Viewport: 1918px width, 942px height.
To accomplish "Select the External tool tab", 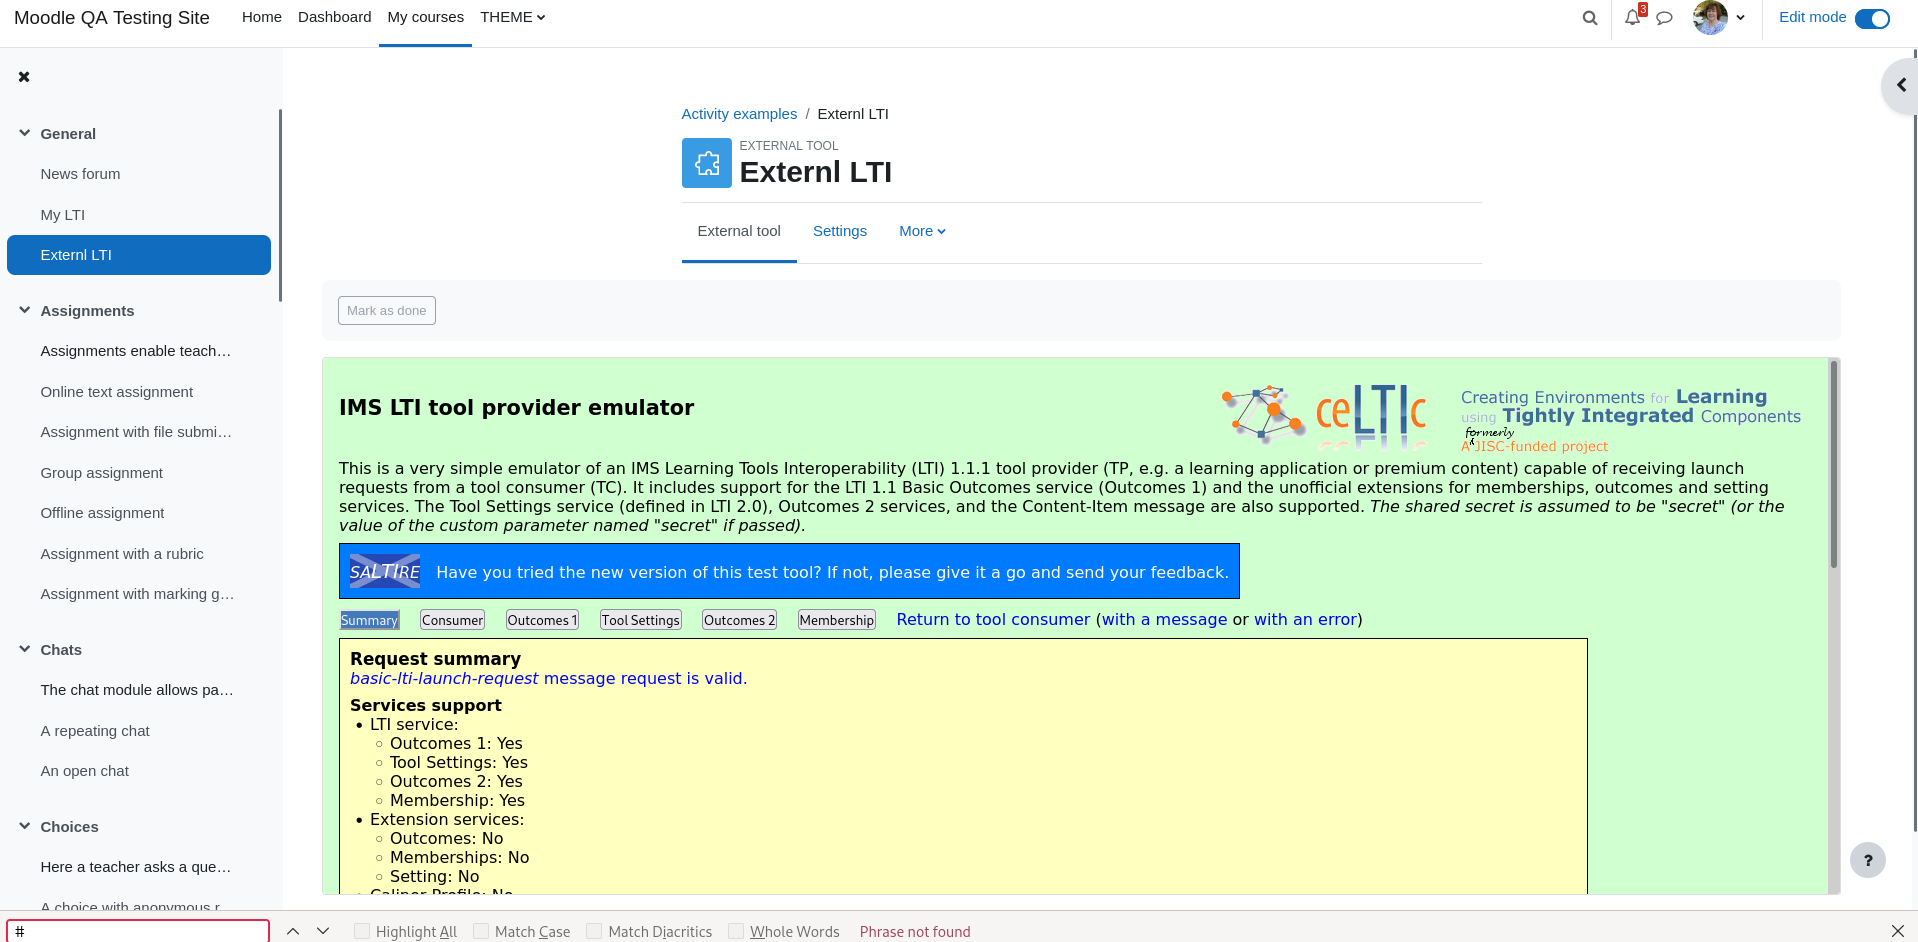I will (739, 231).
